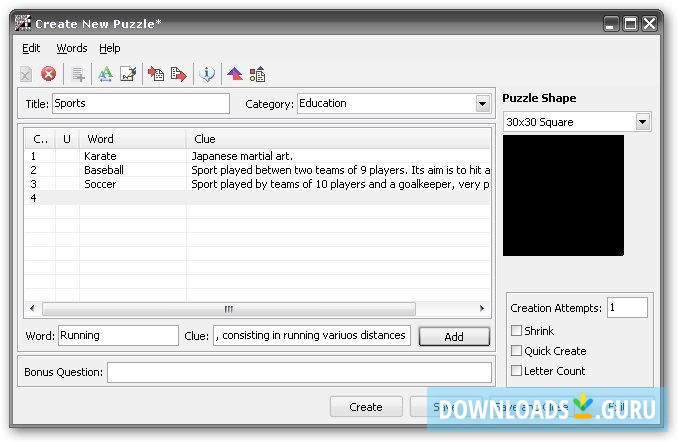Click the blue-red up arrow toolbar icon

pos(235,74)
